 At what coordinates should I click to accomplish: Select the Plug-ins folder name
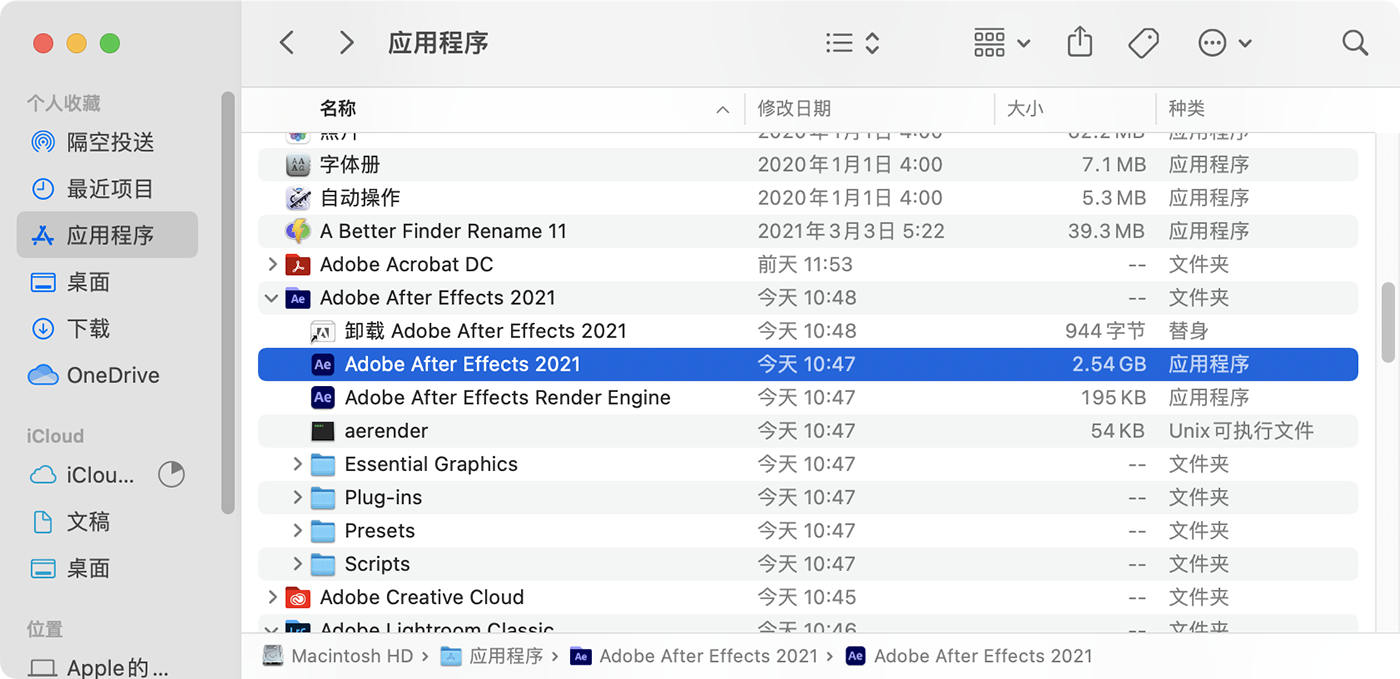tap(383, 497)
